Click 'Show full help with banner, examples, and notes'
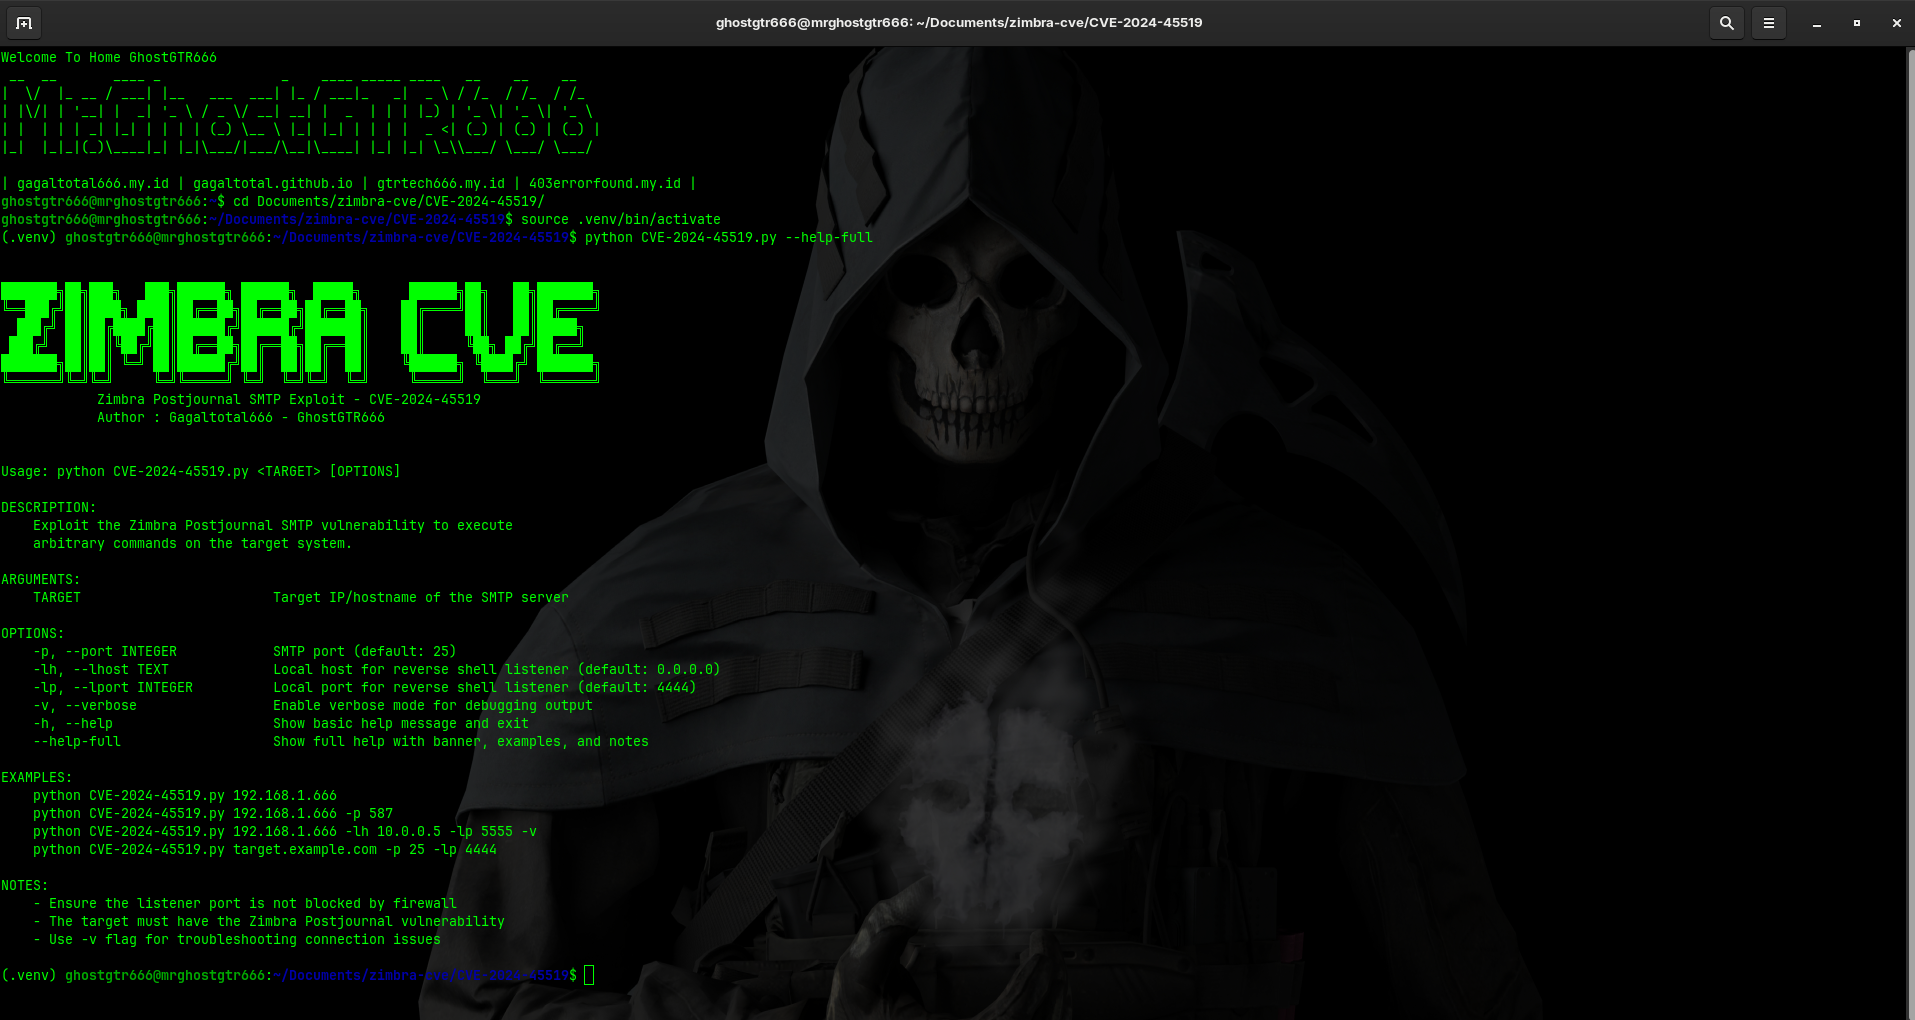 [x=461, y=742]
